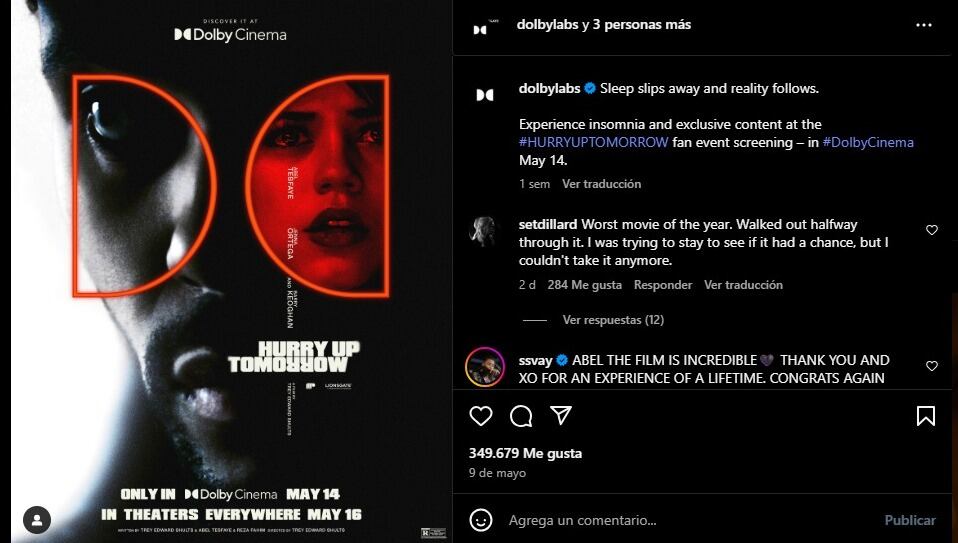
Task: Open the #HURRYUPTOMORROW hashtag
Action: click(593, 142)
